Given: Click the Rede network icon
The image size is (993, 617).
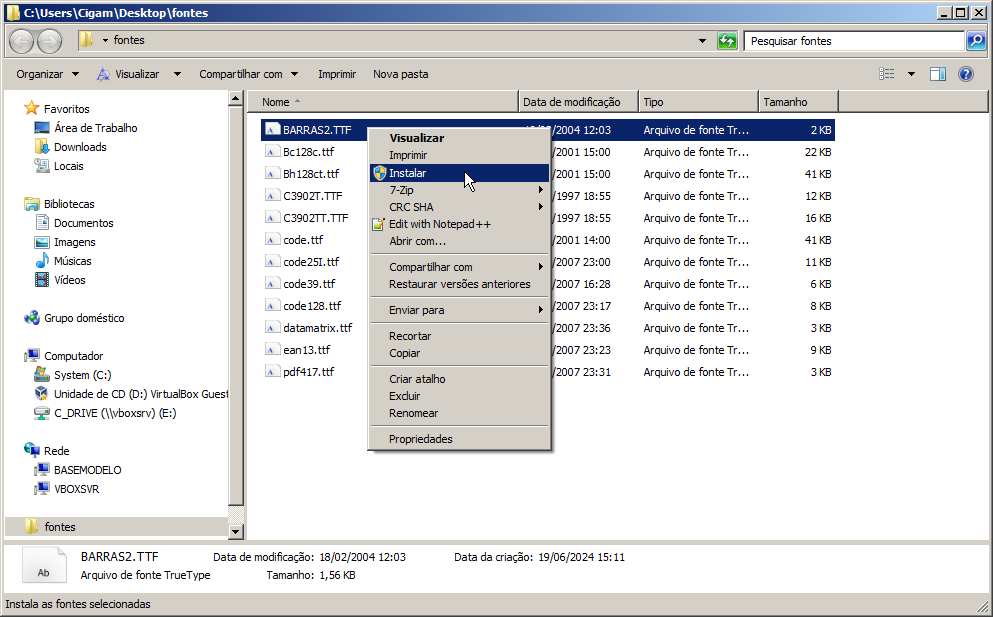Looking at the screenshot, I should coord(32,450).
